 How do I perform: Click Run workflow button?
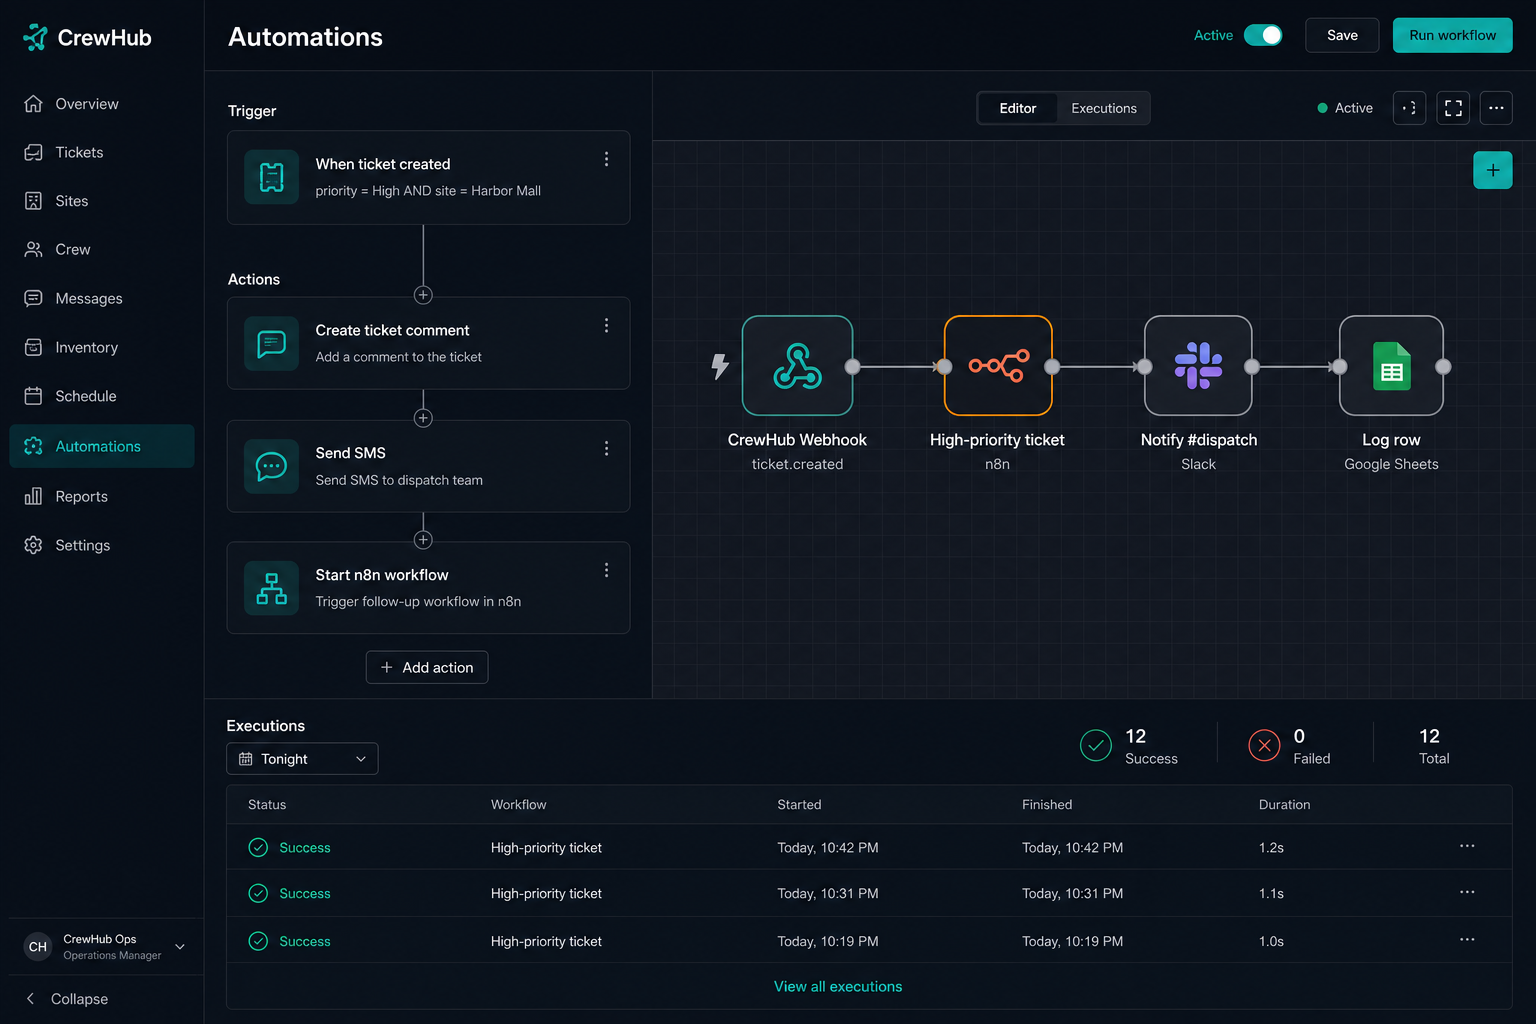click(1452, 35)
